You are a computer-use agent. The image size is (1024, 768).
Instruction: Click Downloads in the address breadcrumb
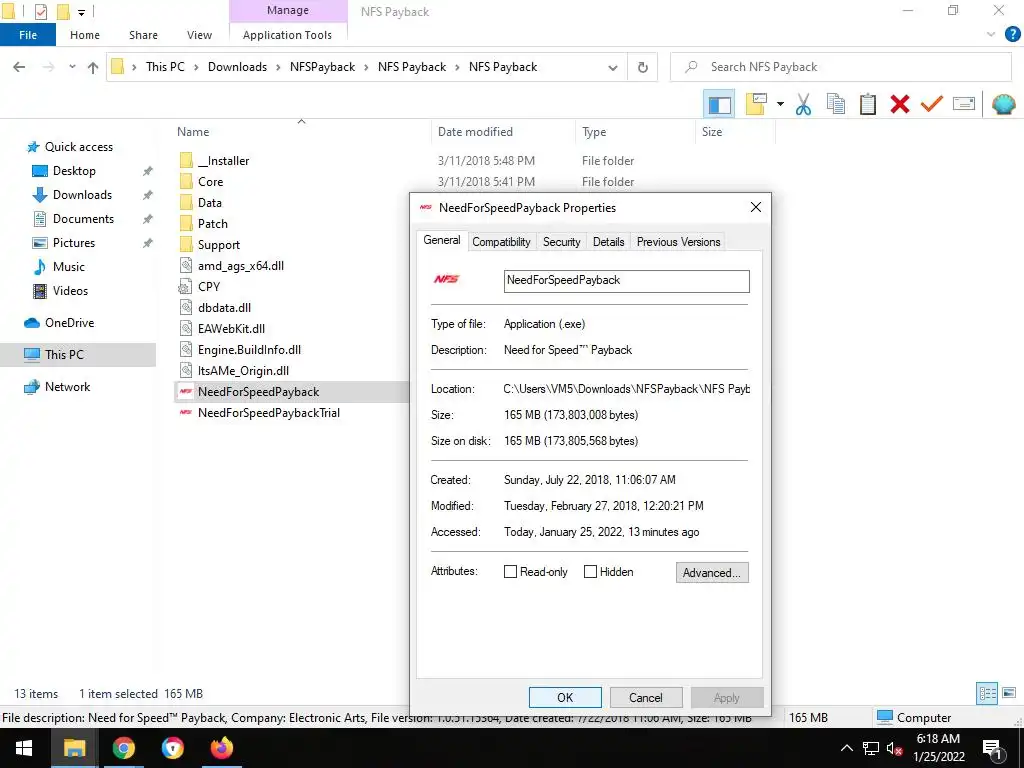tap(237, 67)
